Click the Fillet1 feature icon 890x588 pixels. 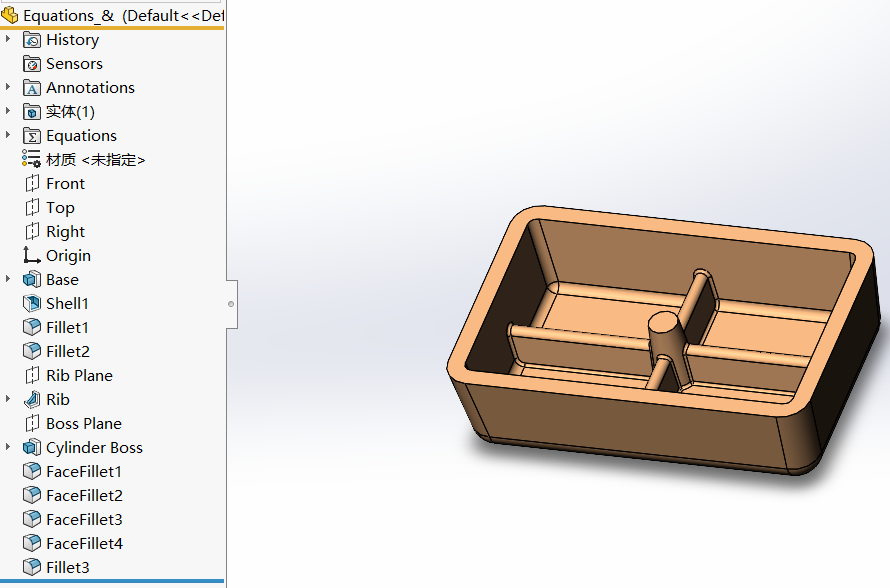pos(32,327)
